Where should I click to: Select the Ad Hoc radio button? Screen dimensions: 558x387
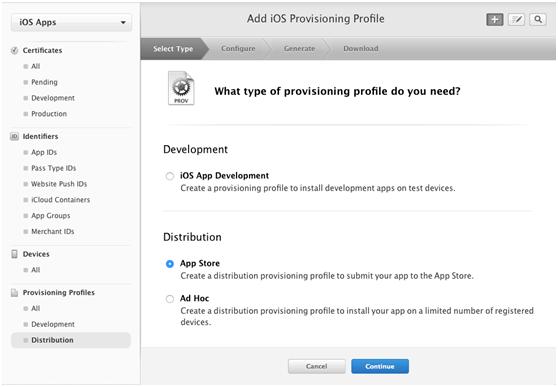170,299
